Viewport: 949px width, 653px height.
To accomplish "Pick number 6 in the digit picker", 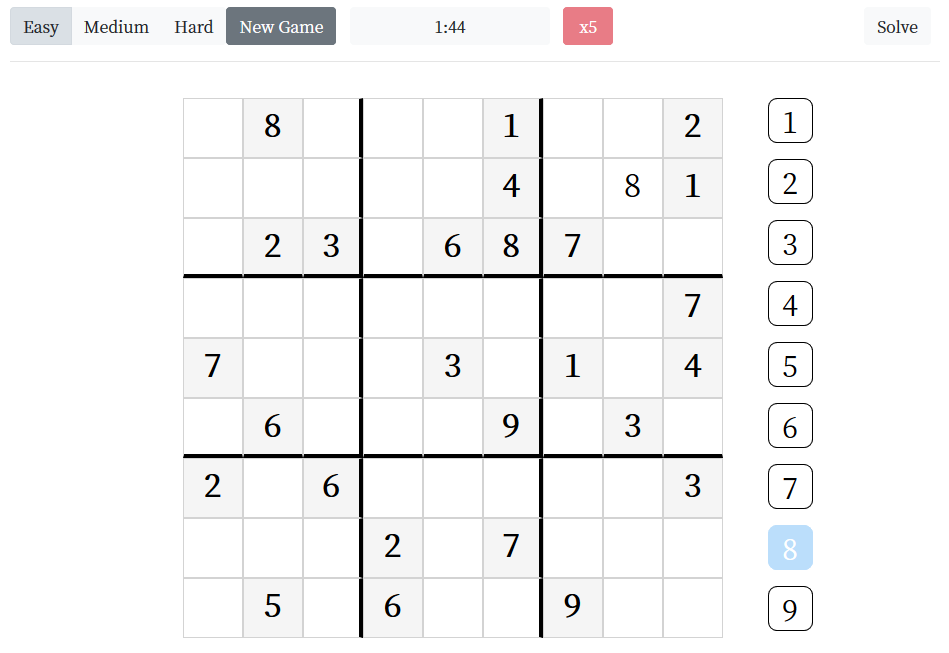I will point(790,426).
